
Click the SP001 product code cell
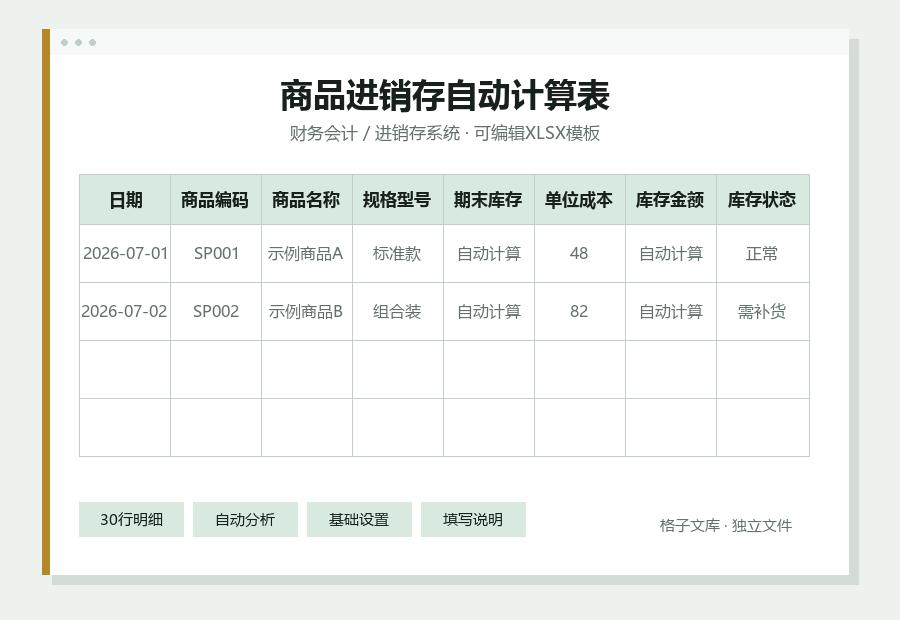tap(216, 254)
